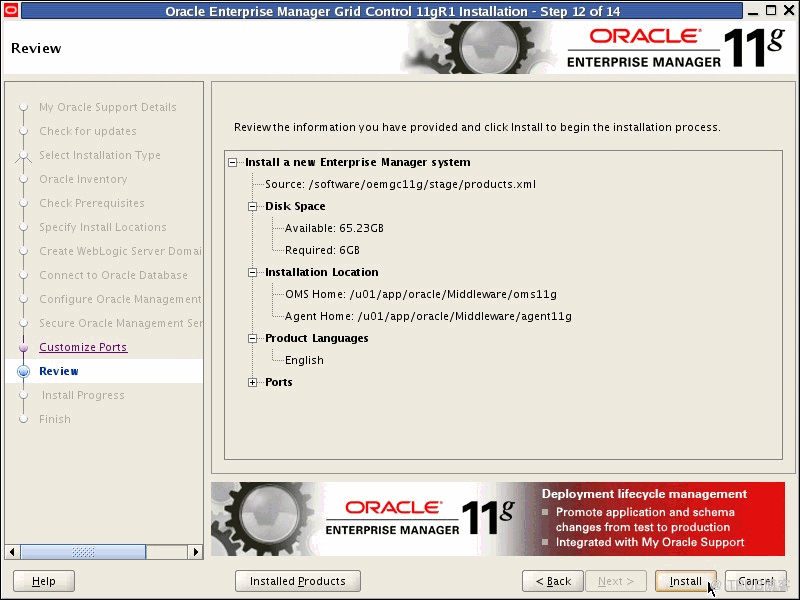
Task: Select the Required: 6GB row
Action: click(x=322, y=250)
